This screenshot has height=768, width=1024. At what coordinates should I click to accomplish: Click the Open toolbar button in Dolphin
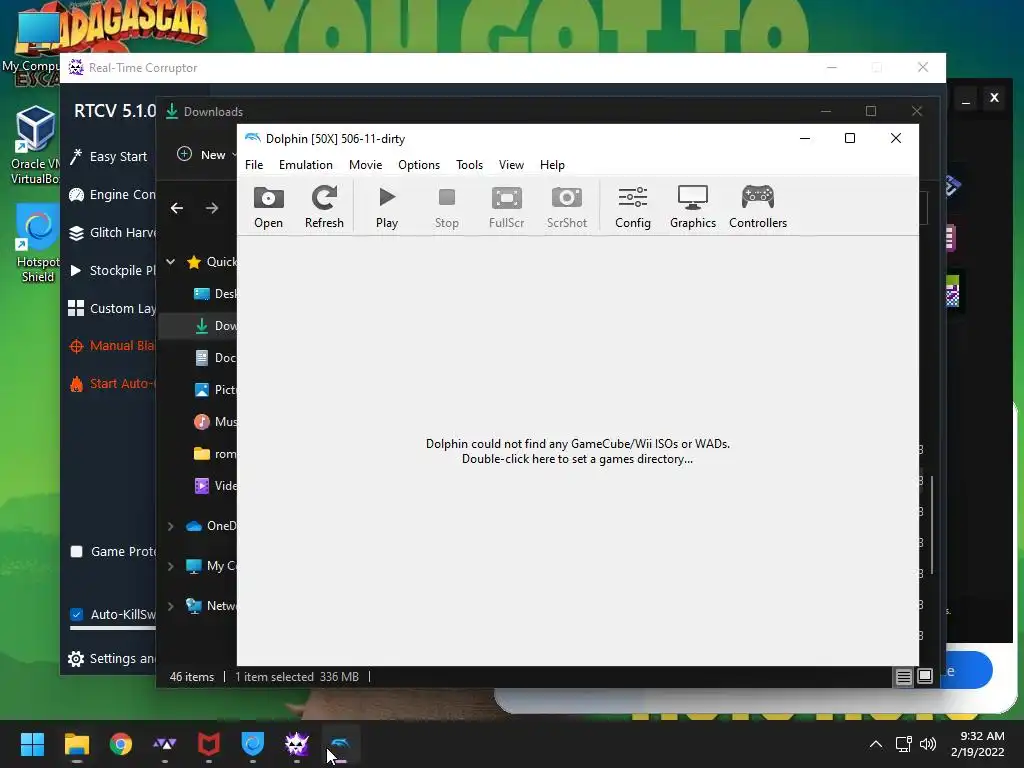point(268,208)
